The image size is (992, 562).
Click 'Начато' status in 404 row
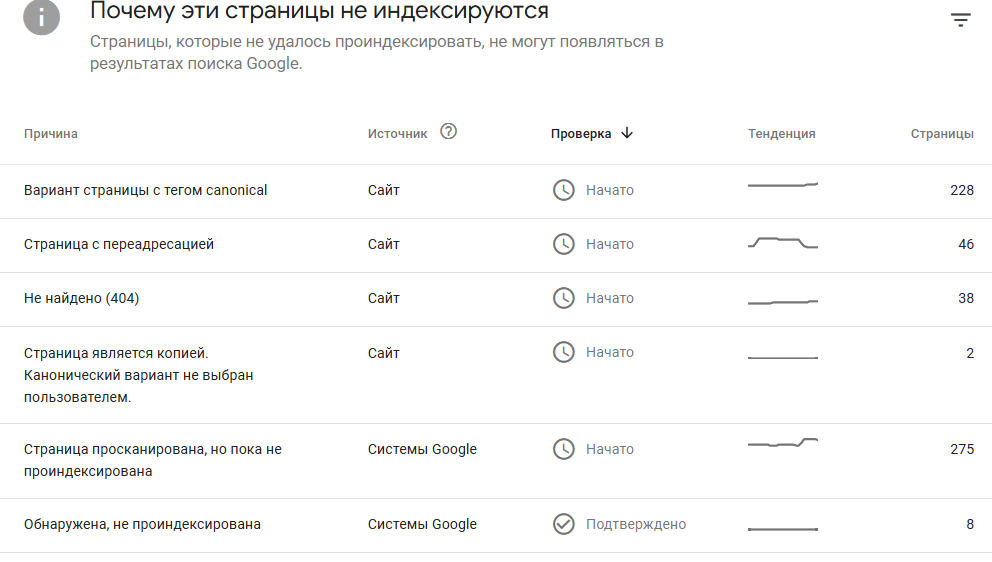[x=610, y=297]
